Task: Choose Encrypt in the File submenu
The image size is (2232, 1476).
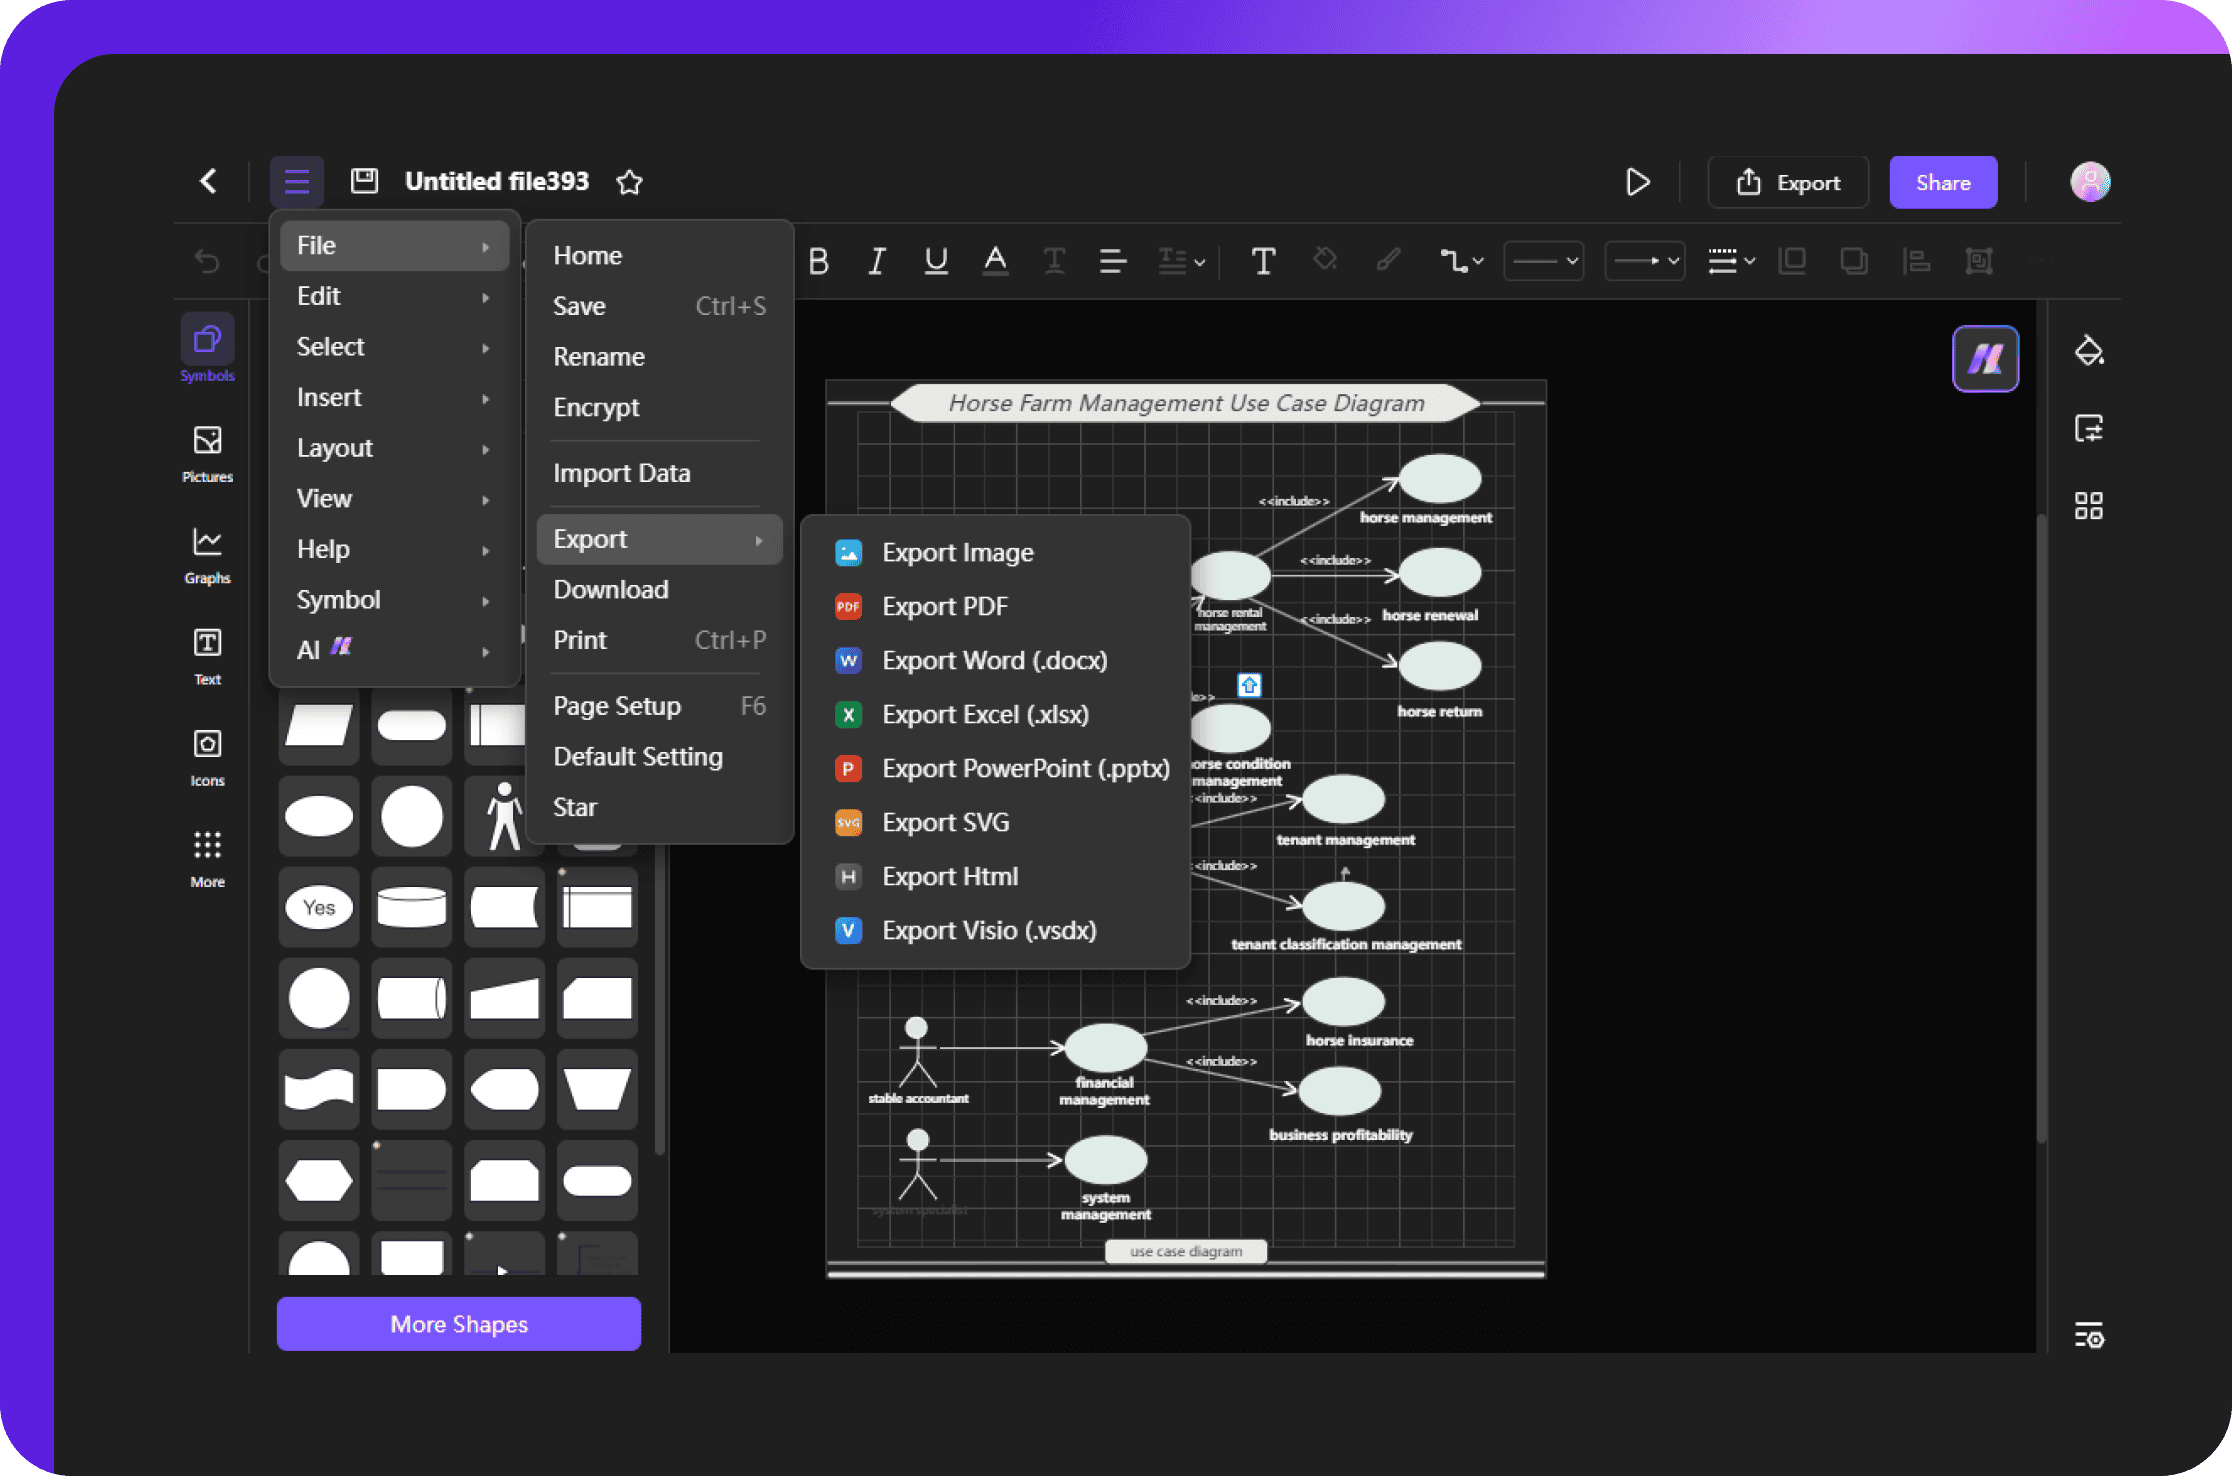Action: tap(659, 408)
